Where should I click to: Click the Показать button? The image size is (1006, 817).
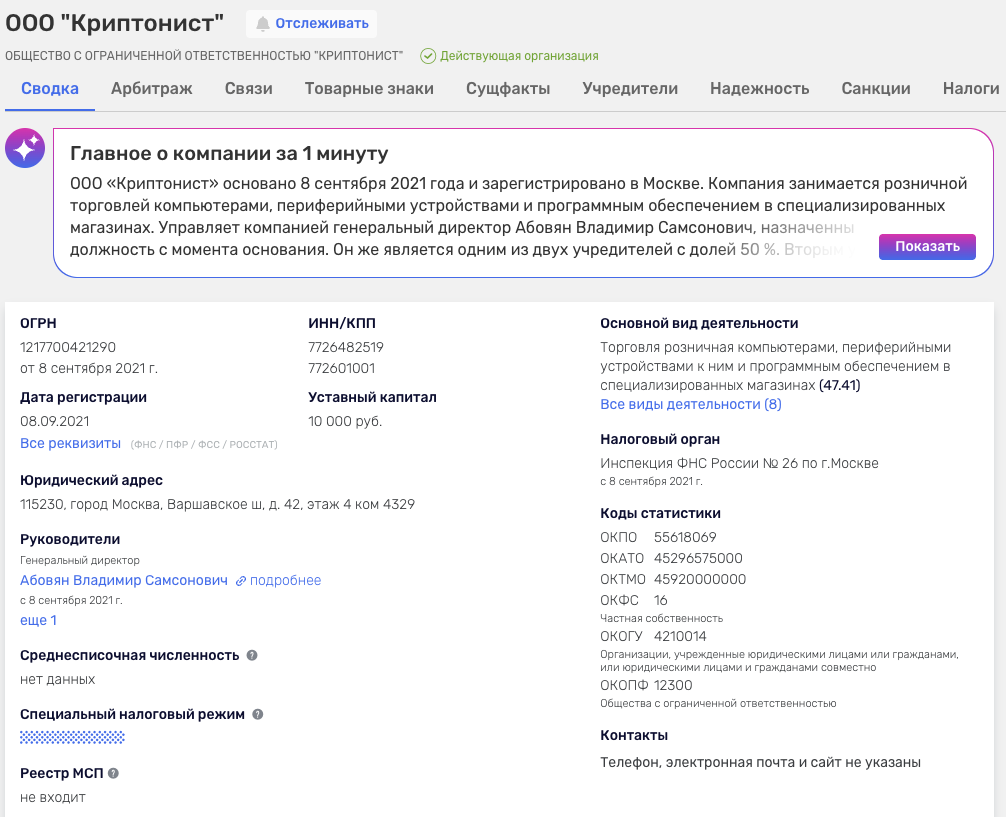[927, 246]
